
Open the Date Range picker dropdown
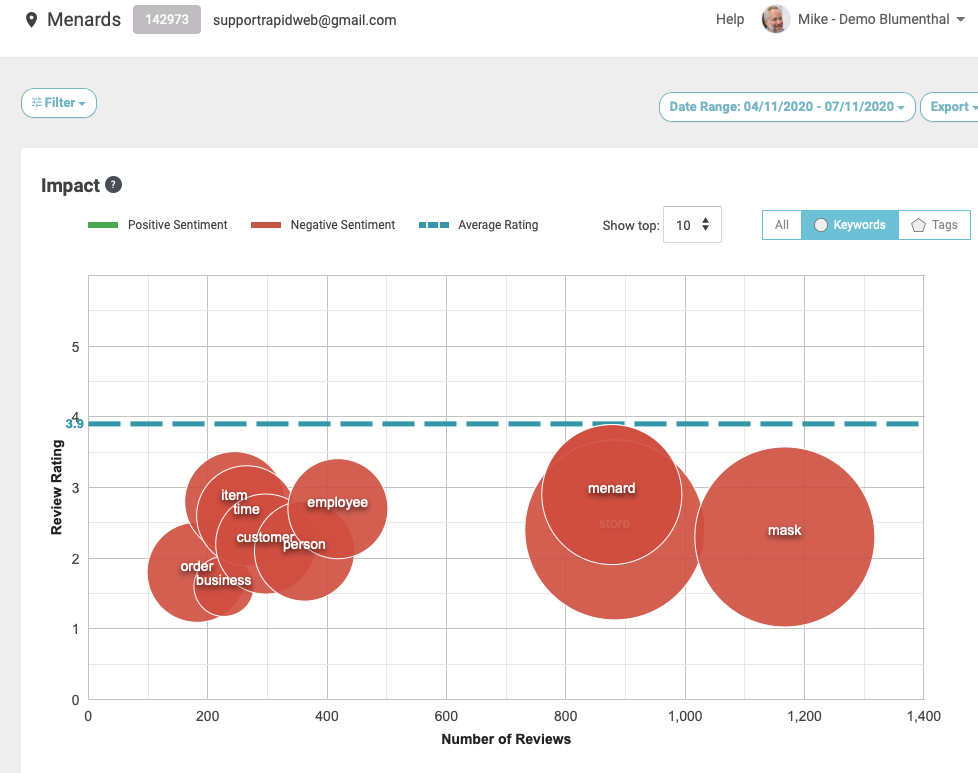[787, 107]
